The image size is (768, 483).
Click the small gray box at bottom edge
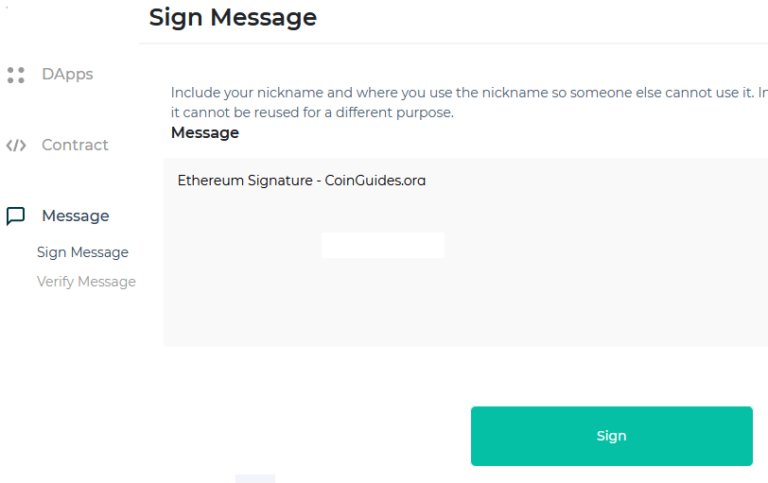tap(255, 479)
